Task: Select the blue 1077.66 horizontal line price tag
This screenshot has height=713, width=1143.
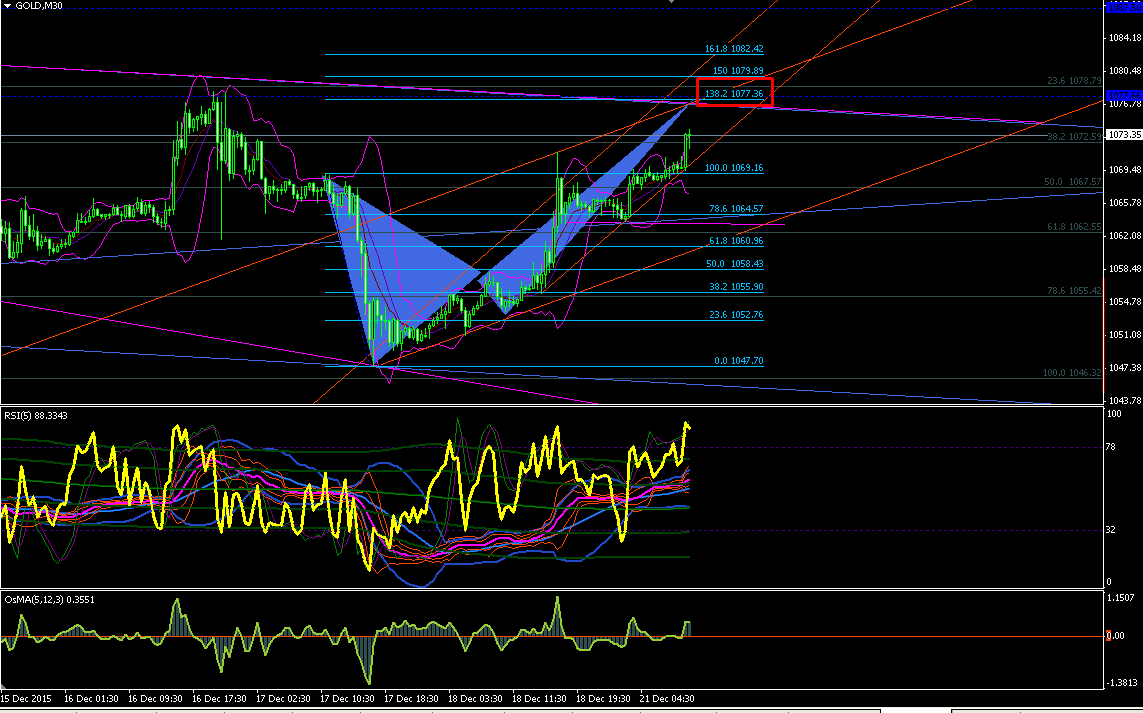Action: [1124, 96]
